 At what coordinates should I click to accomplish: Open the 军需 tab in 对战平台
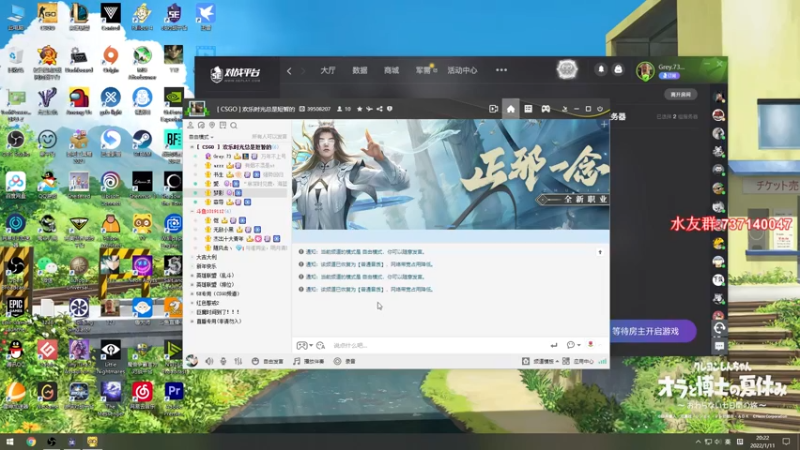(423, 70)
